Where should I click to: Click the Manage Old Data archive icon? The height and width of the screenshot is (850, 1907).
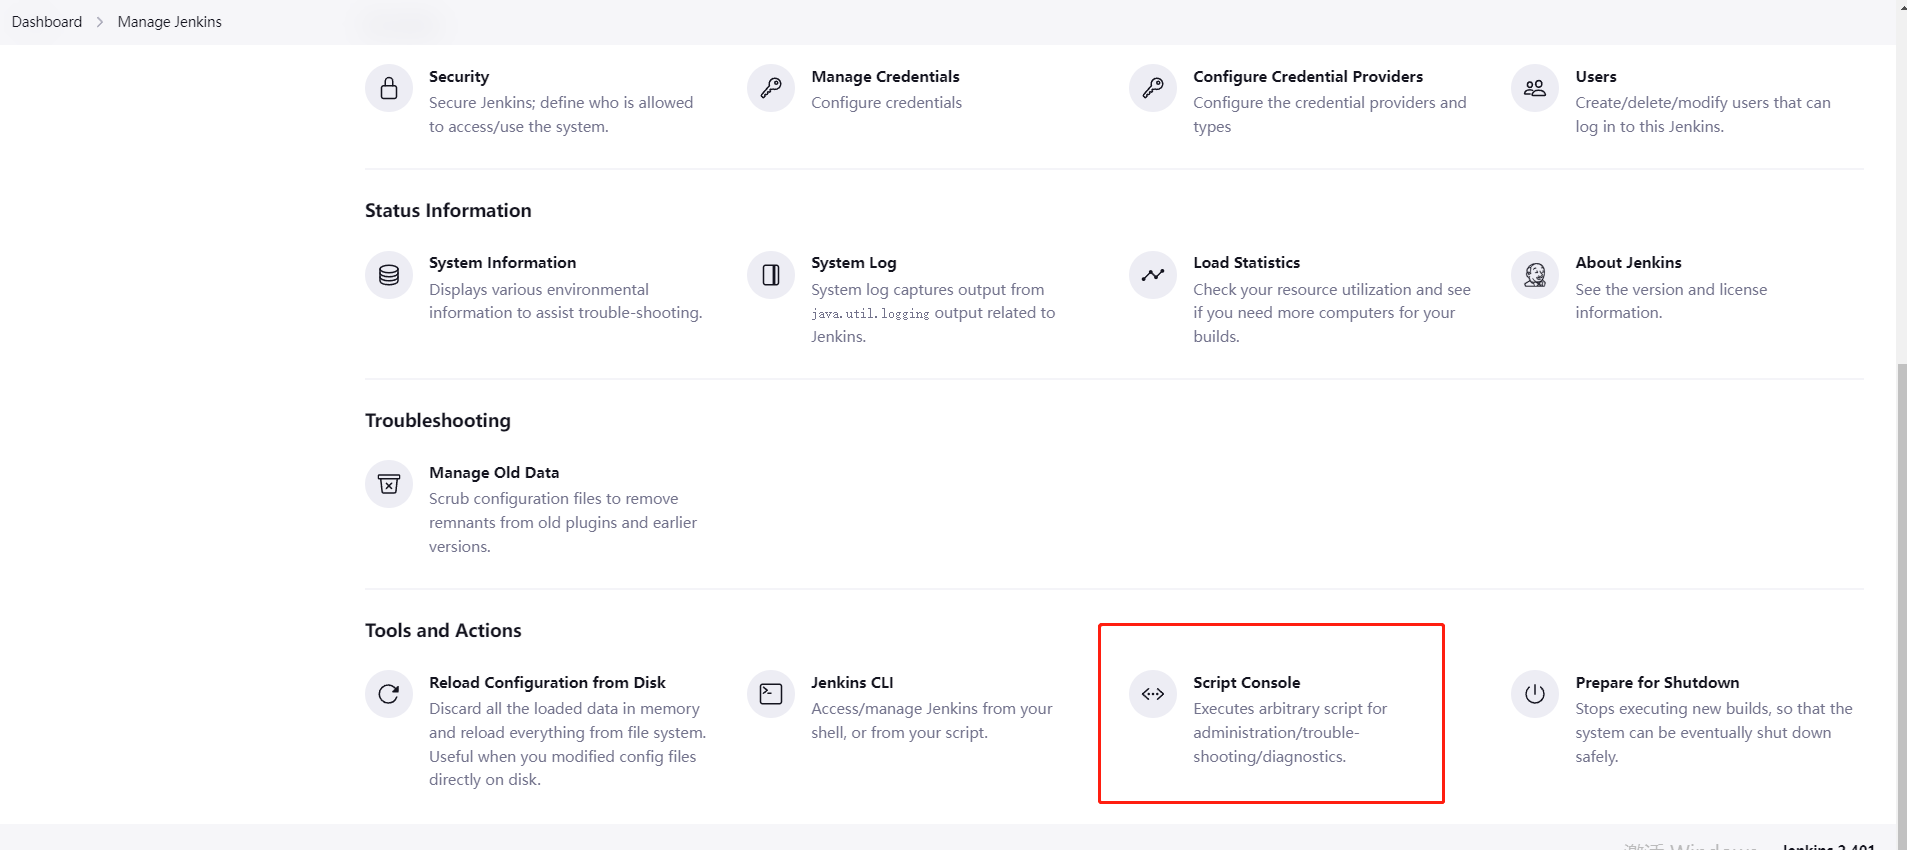click(389, 485)
